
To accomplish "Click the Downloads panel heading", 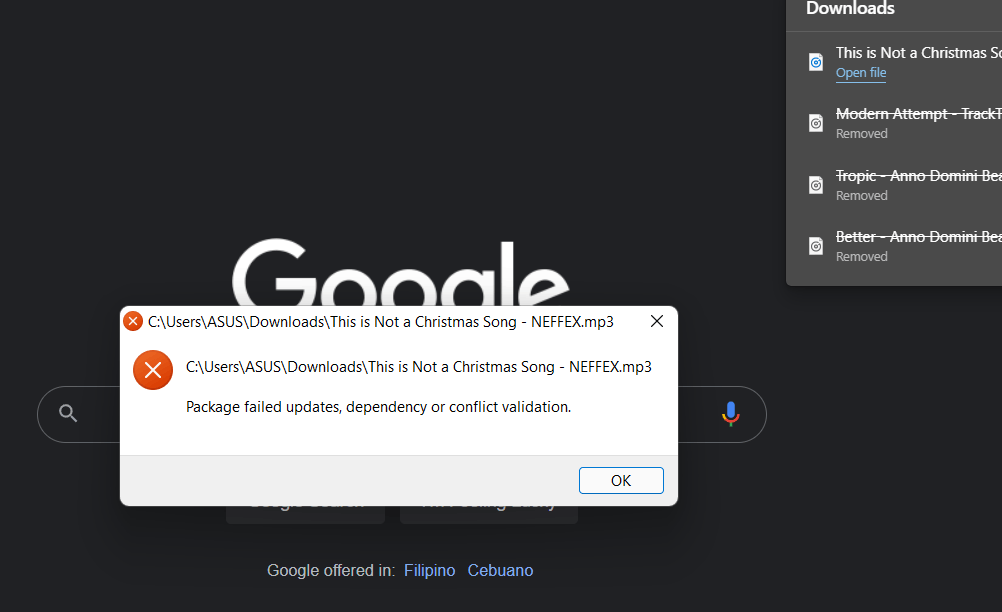I will (x=850, y=8).
